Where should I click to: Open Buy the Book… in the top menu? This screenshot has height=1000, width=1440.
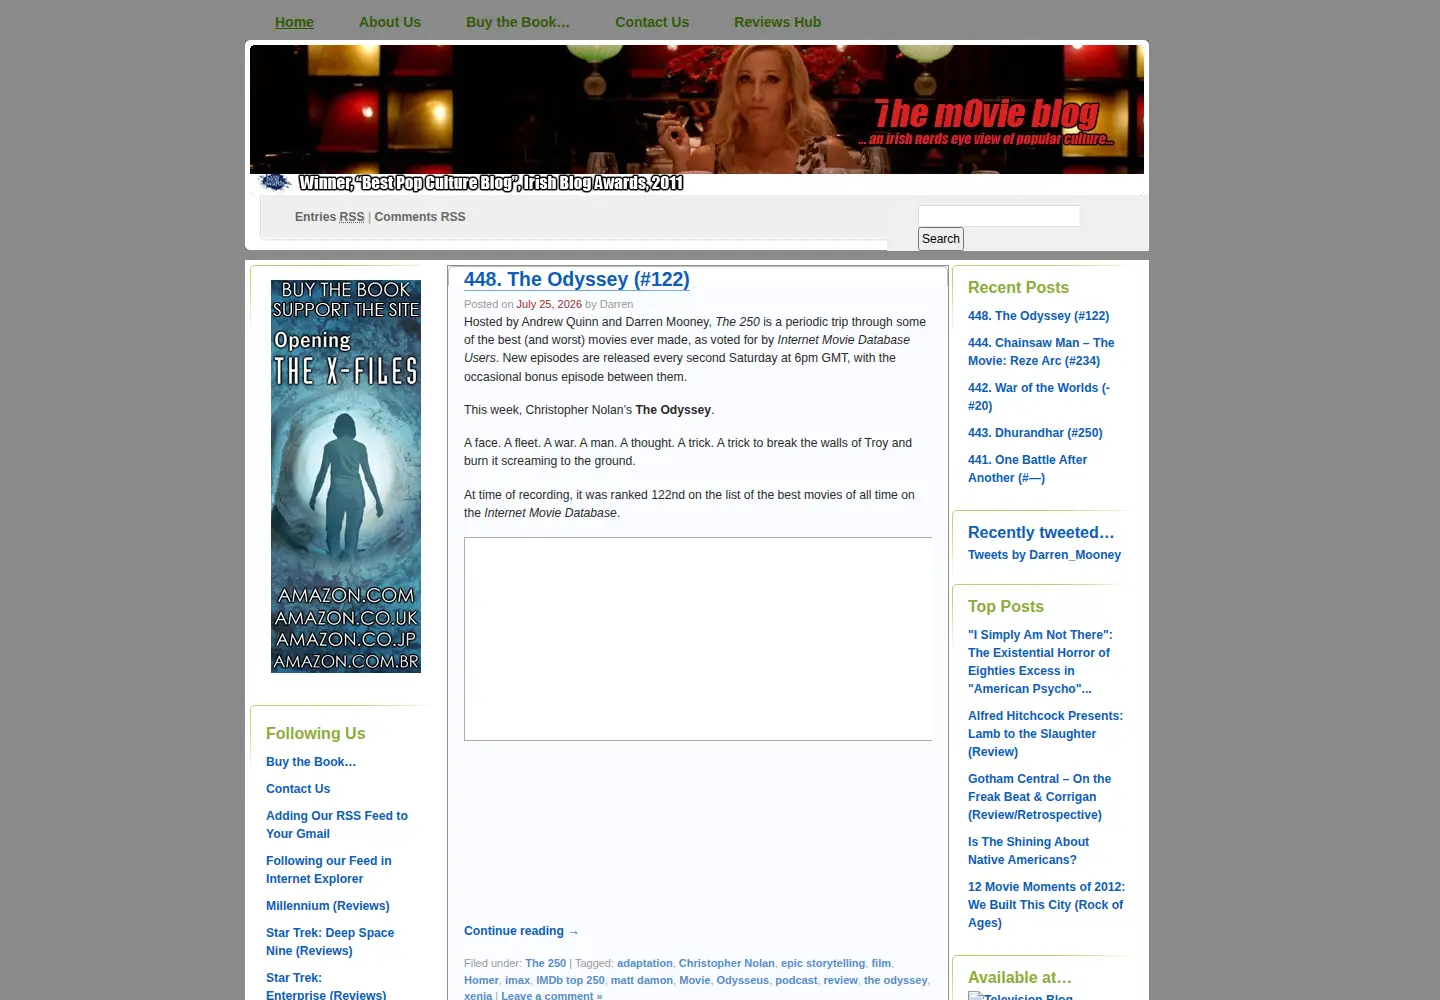(x=518, y=22)
